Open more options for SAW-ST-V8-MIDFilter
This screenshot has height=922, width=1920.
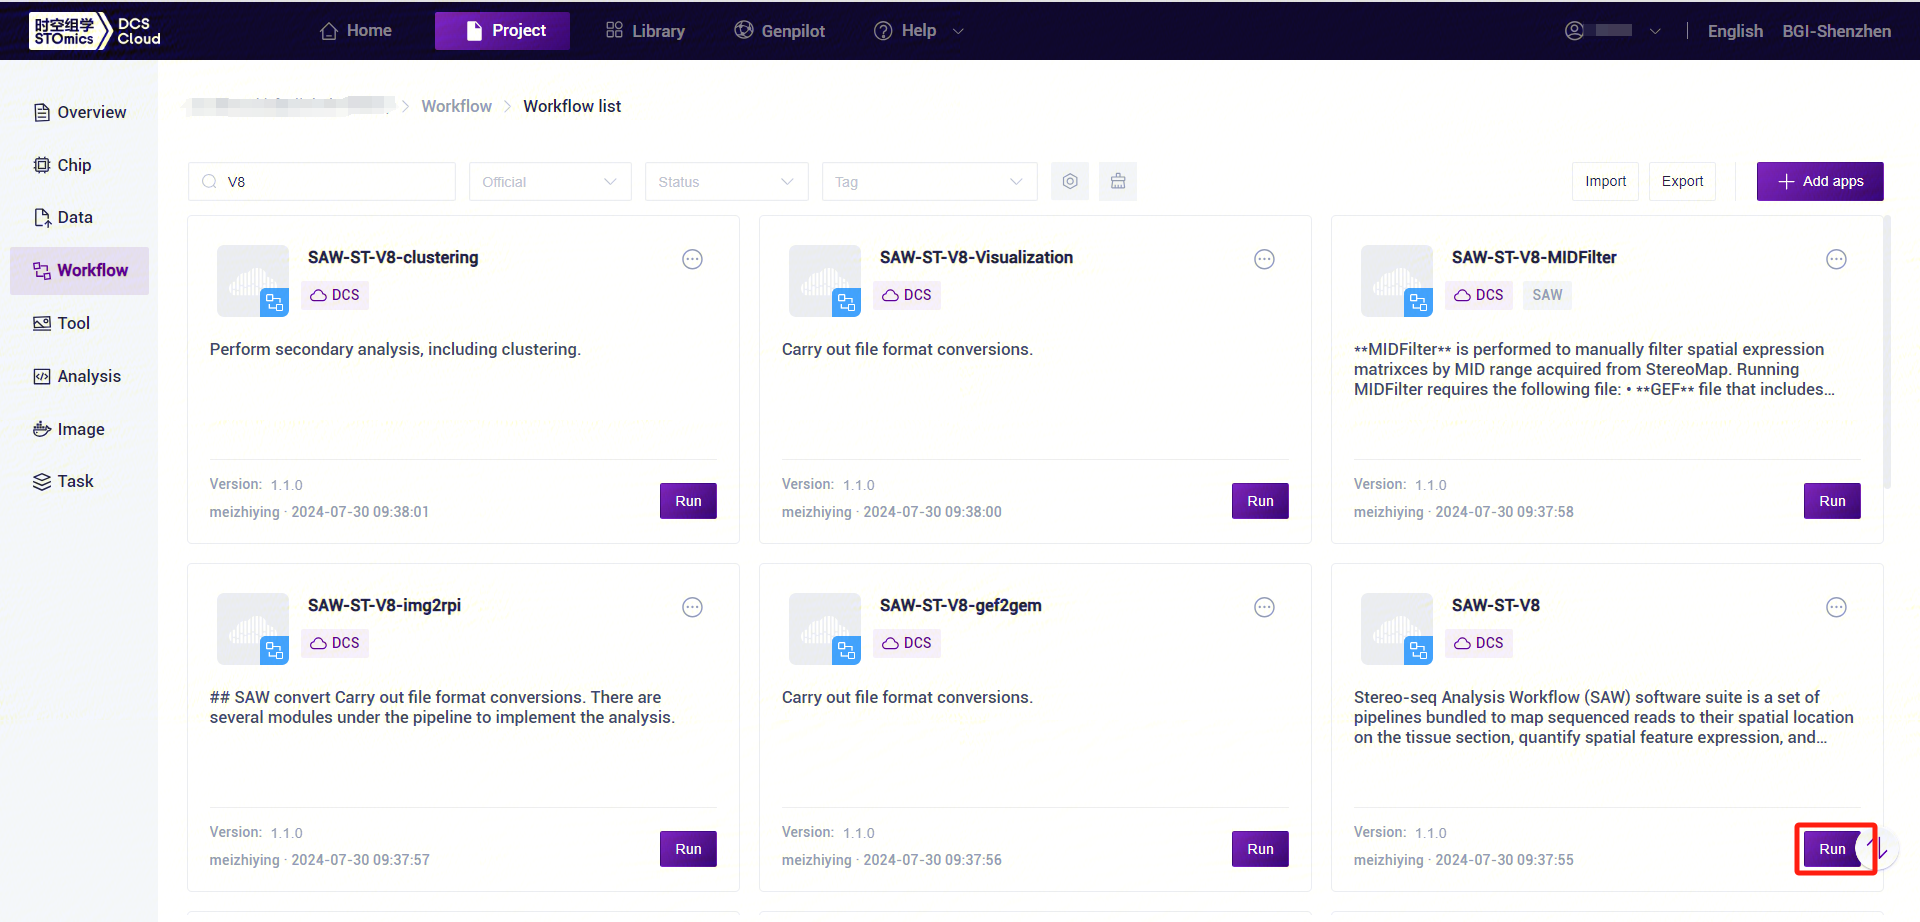(1836, 259)
